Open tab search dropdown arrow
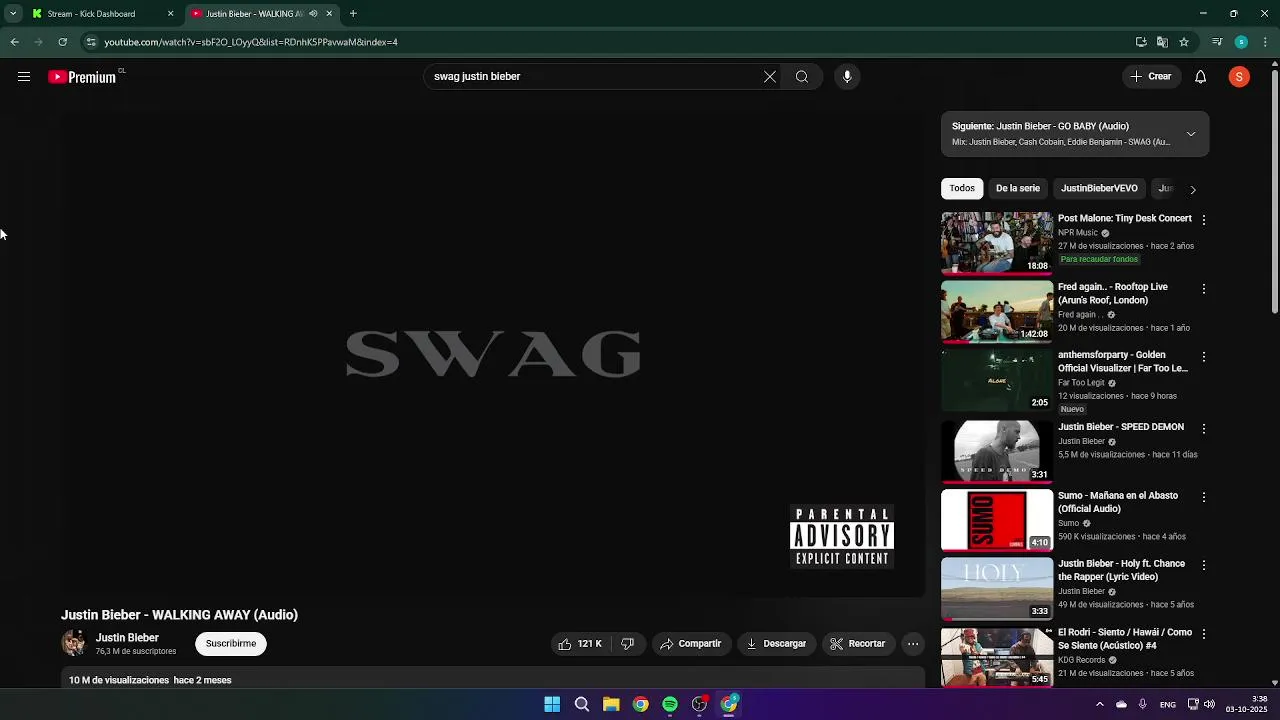Image resolution: width=1280 pixels, height=720 pixels. pyautogui.click(x=13, y=14)
